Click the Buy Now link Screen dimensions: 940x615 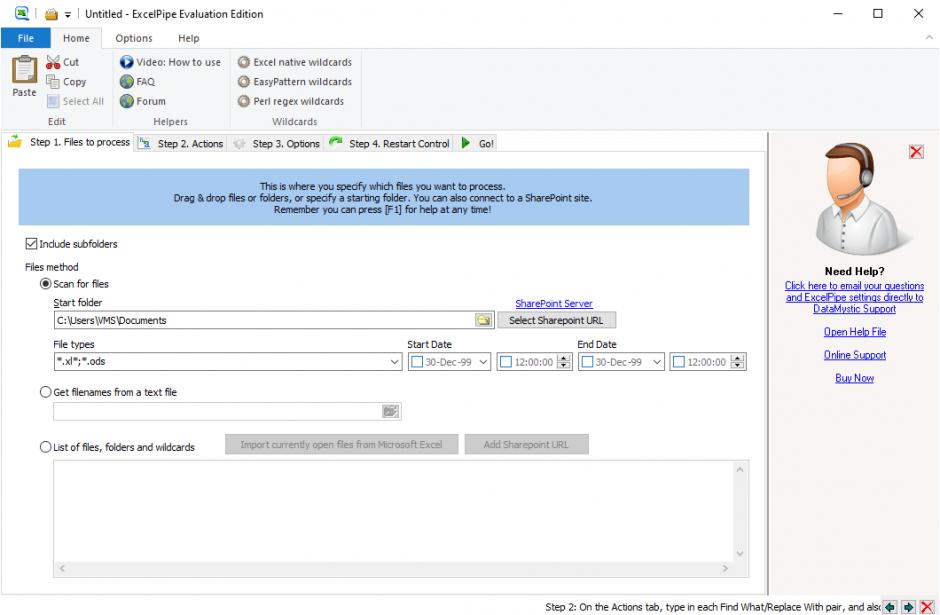tap(854, 378)
